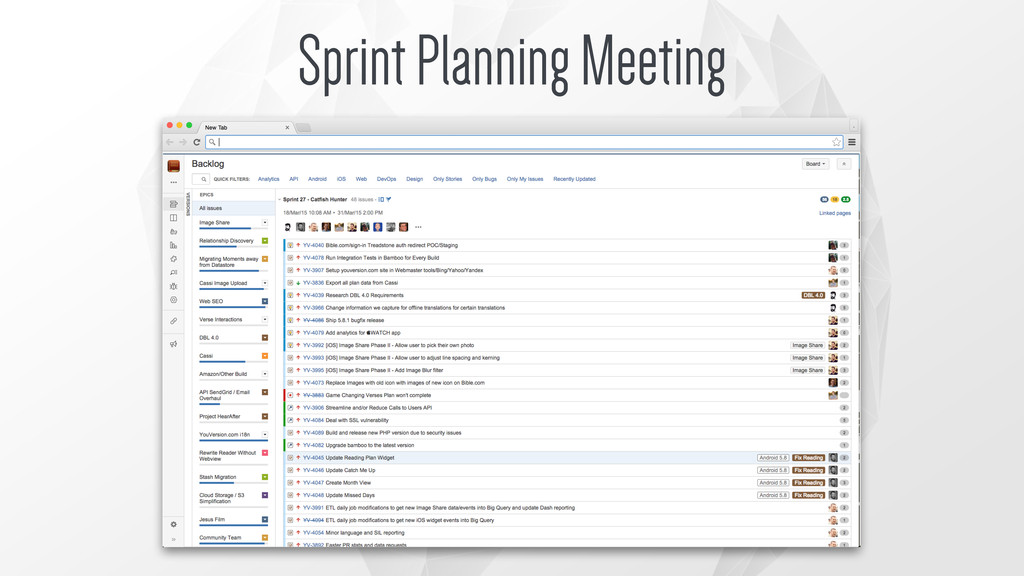1024x576 pixels.
Task: Open the board icon in sidebar
Action: coord(174,218)
